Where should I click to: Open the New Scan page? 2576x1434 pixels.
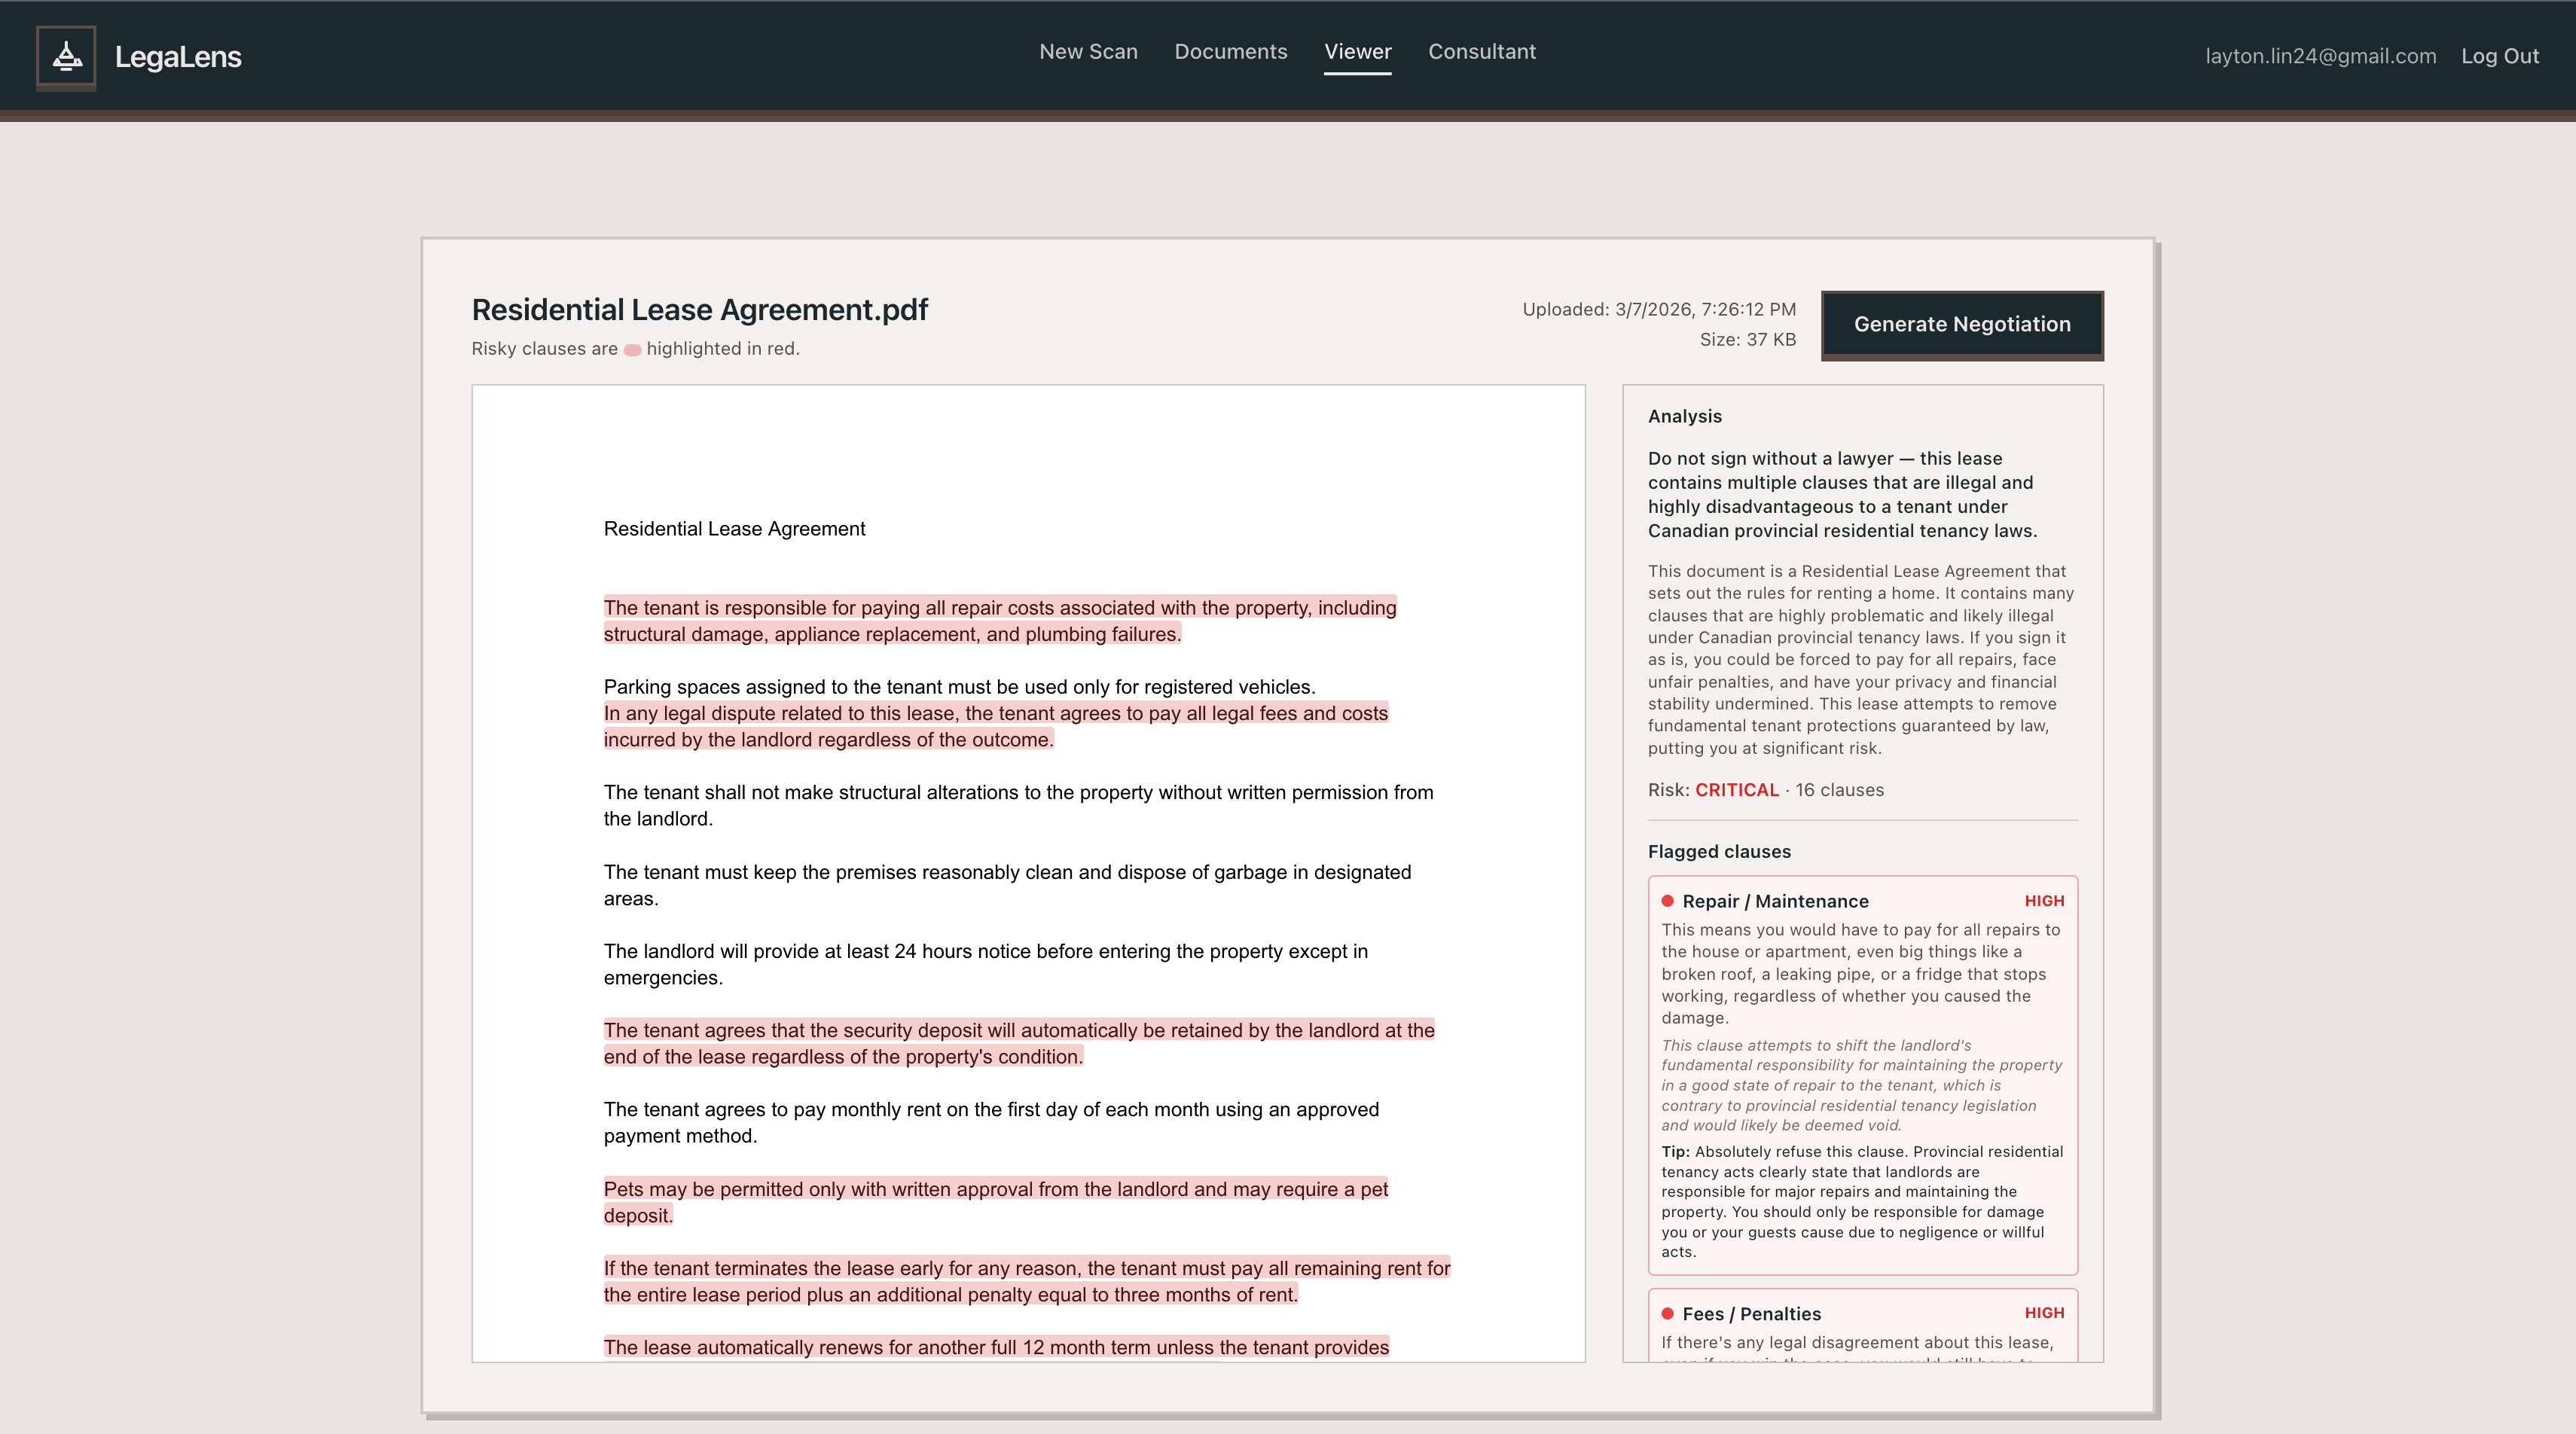1088,52
